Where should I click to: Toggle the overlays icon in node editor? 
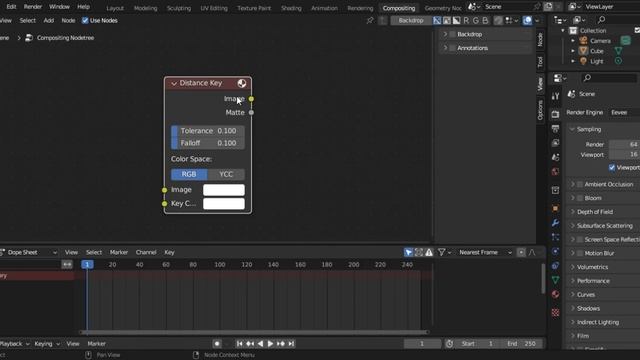[x=527, y=20]
